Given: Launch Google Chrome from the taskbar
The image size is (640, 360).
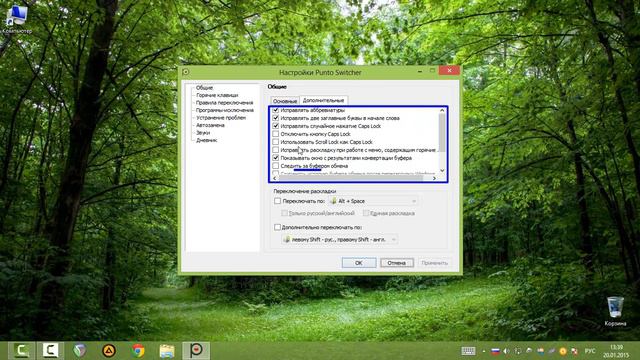Looking at the screenshot, I should pos(138,351).
